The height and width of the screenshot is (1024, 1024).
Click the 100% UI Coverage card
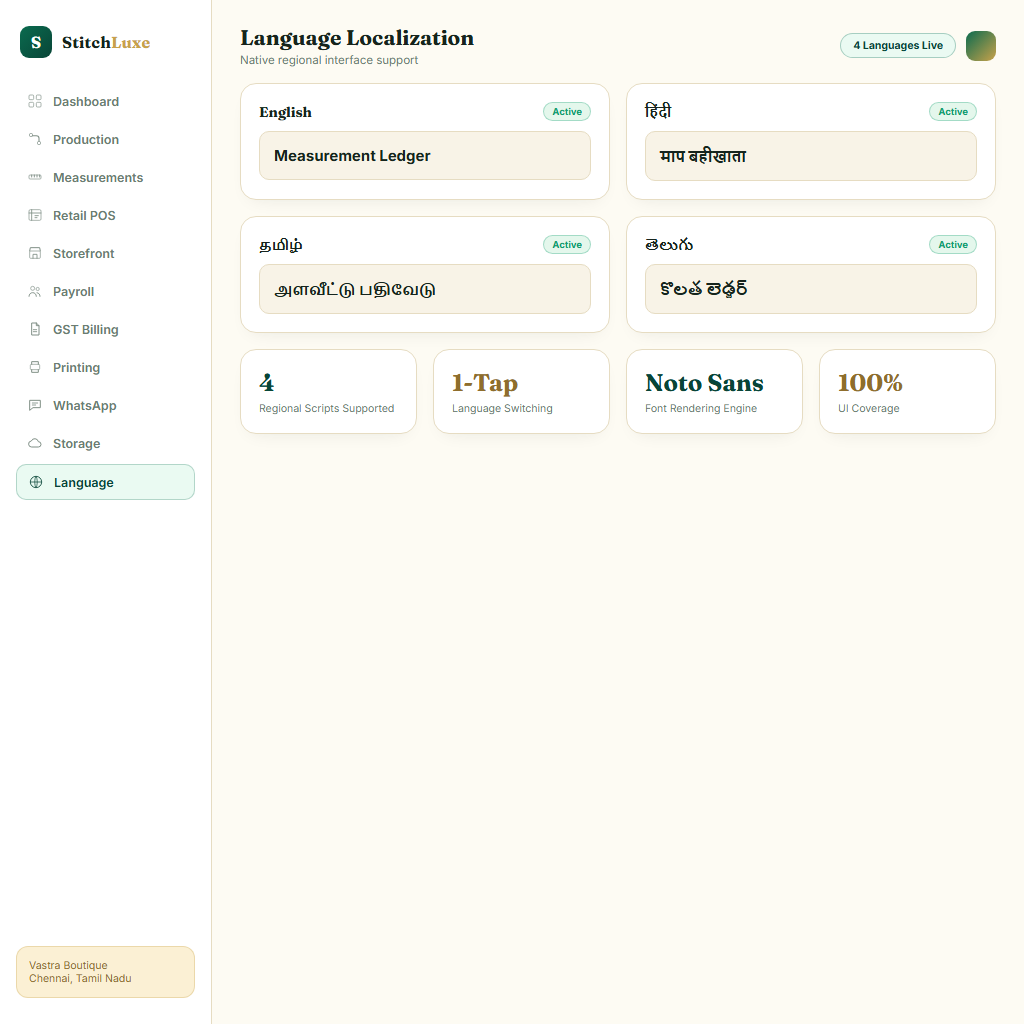[x=907, y=391]
